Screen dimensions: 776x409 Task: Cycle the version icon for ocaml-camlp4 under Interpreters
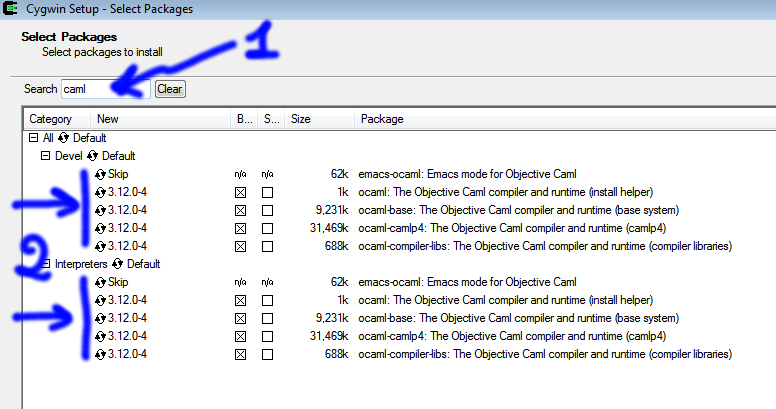click(100, 336)
